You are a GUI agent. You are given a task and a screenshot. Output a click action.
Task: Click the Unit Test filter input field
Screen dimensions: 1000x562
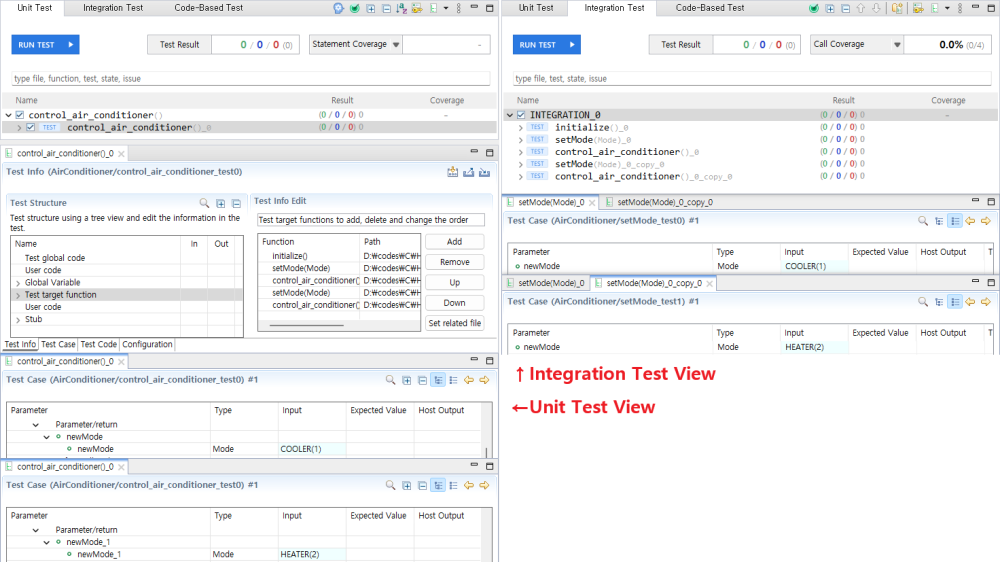[x=251, y=78]
